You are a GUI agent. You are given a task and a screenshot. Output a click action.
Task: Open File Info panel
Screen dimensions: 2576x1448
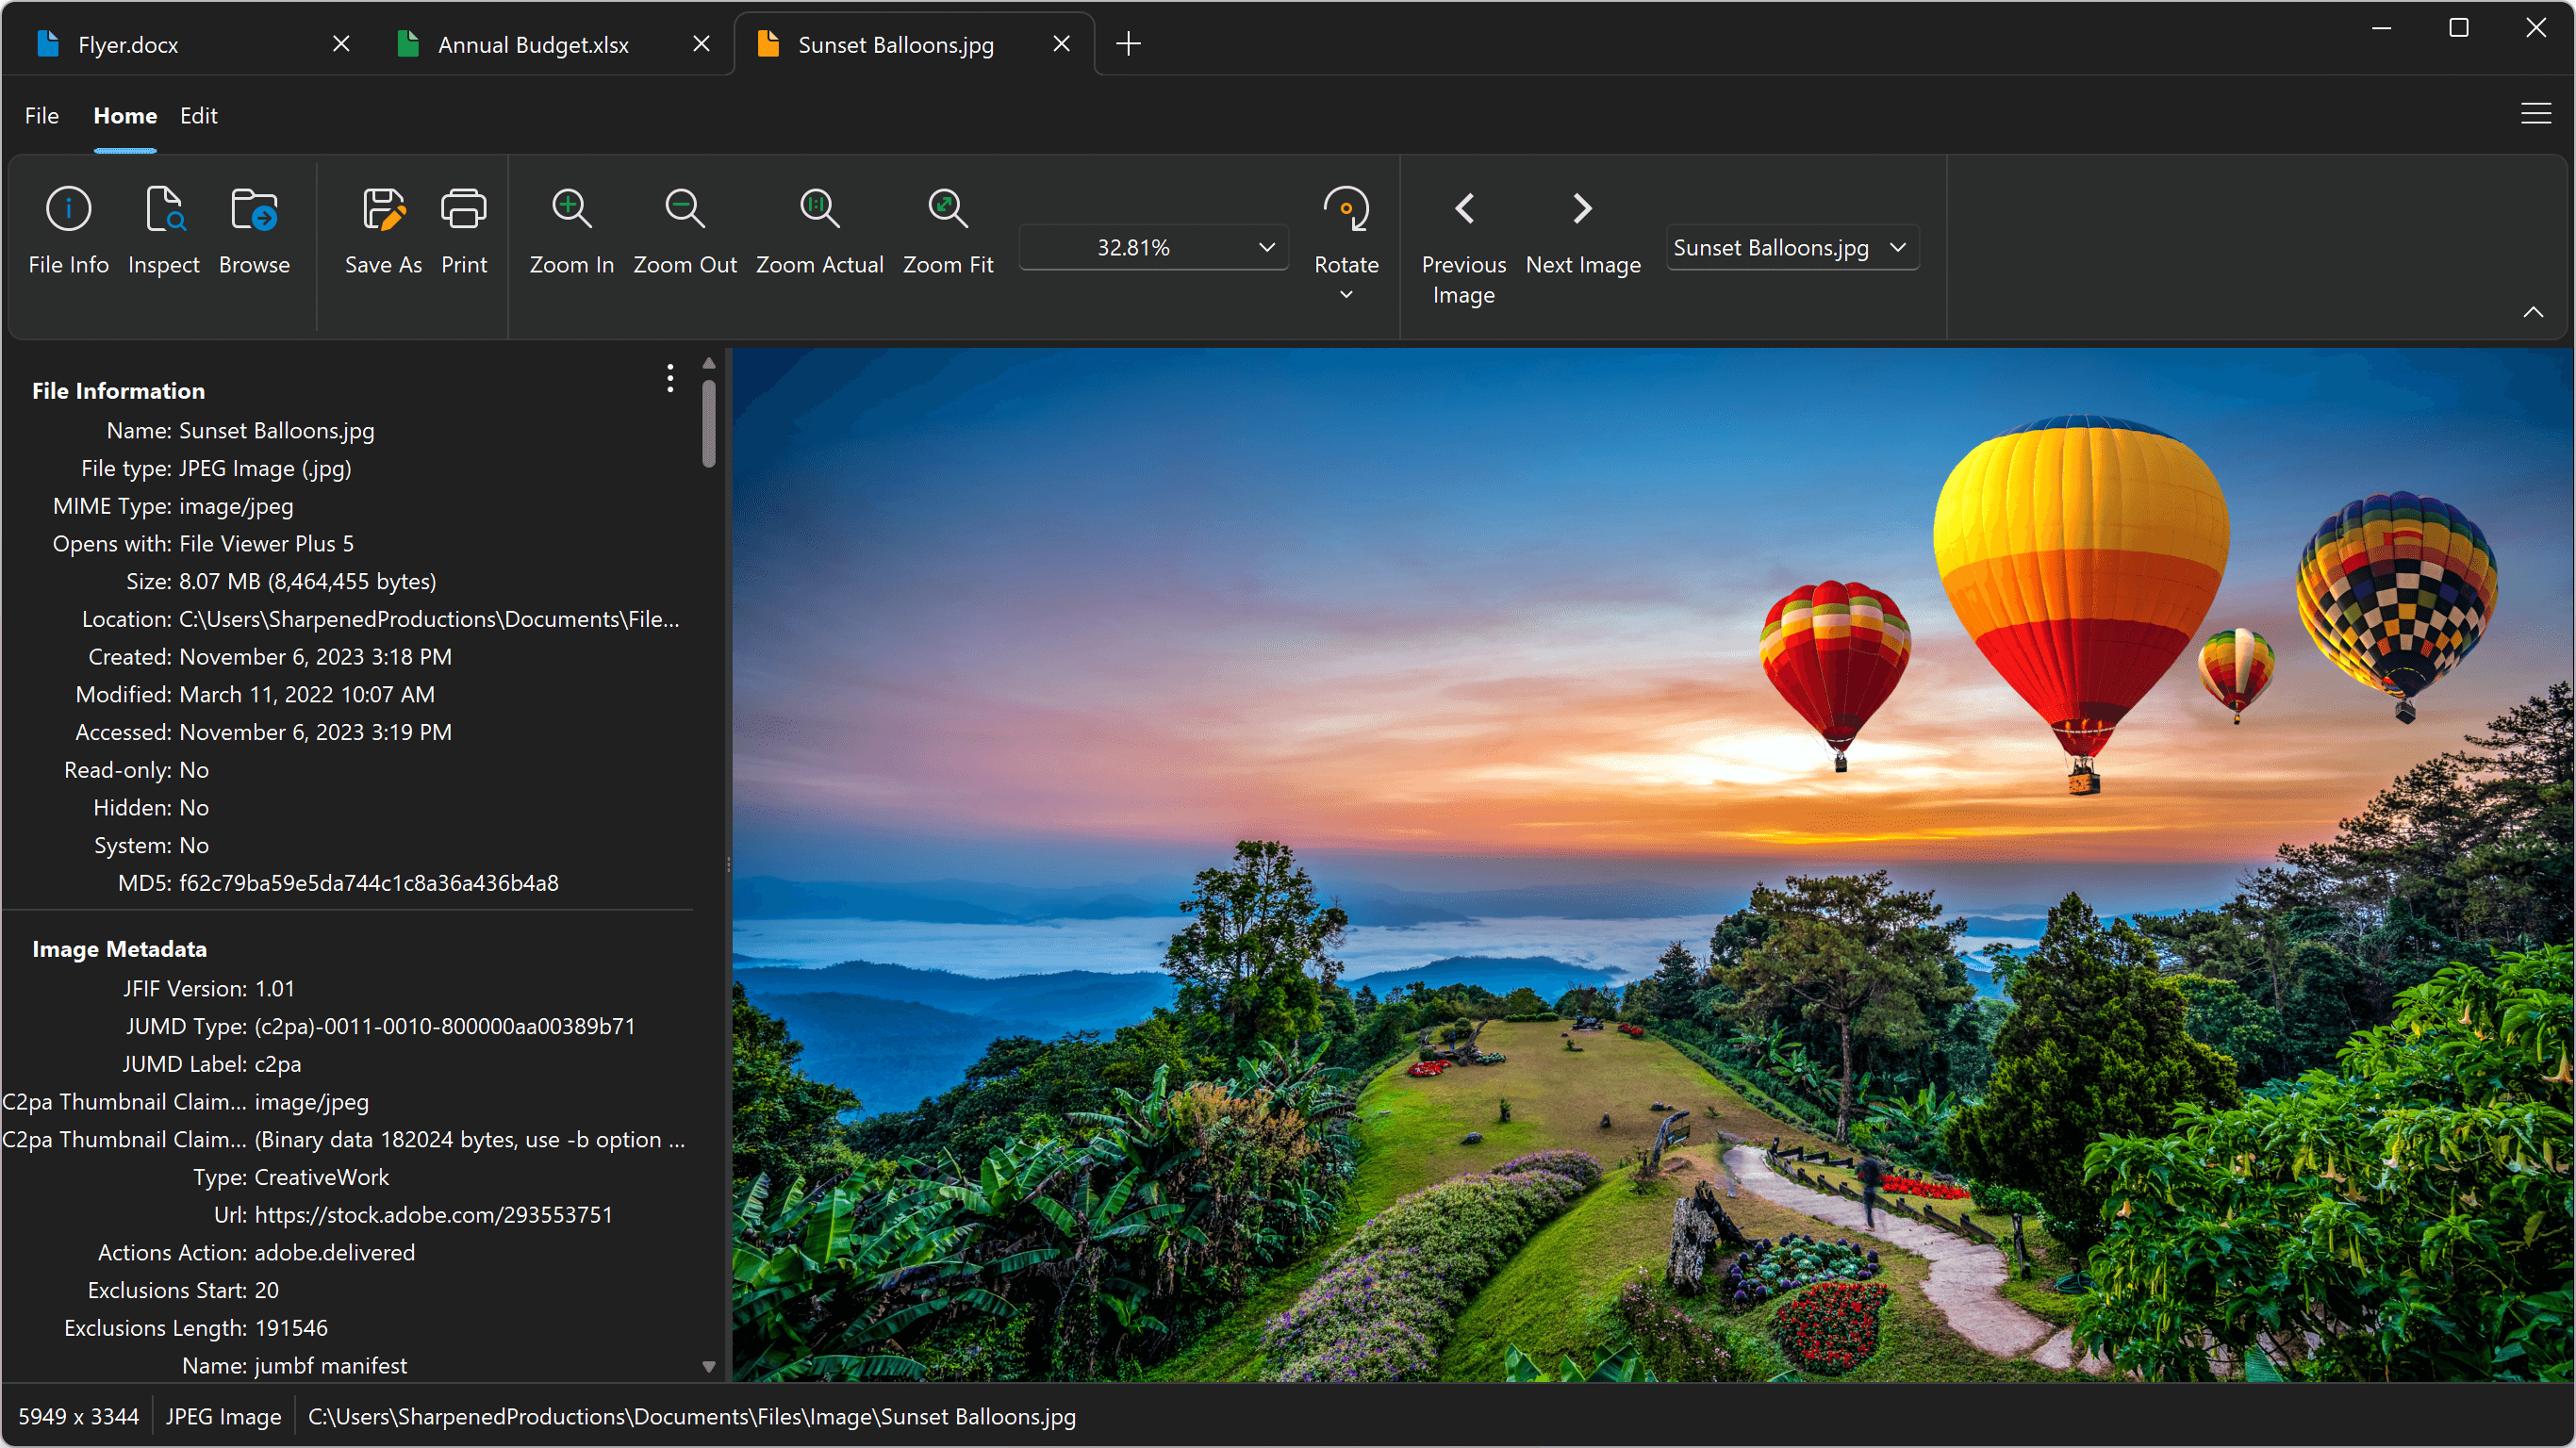(68, 228)
